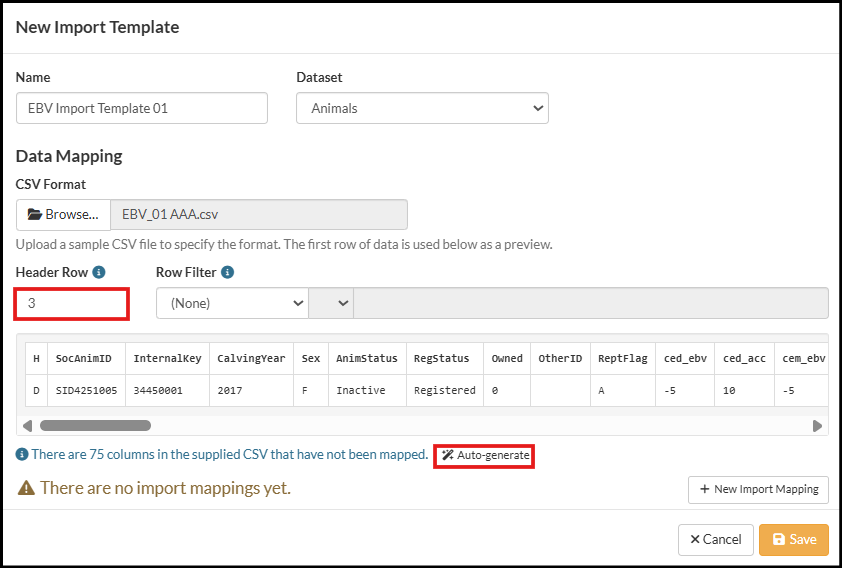
Task: Click the right arrow of preview scrollbar
Action: coord(817,425)
